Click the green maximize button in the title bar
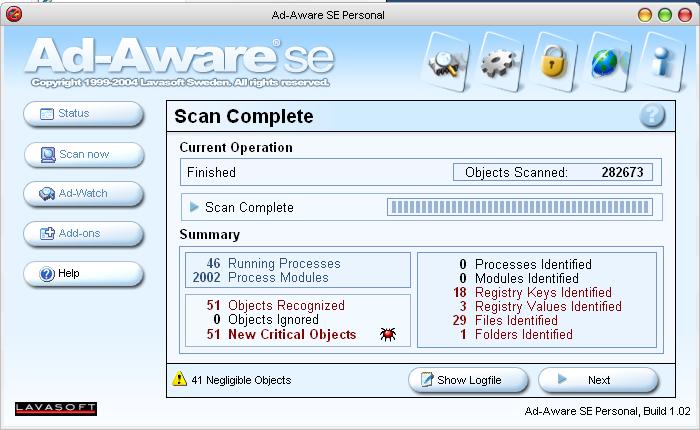Screen dimensions: 700x430 tap(665, 15)
